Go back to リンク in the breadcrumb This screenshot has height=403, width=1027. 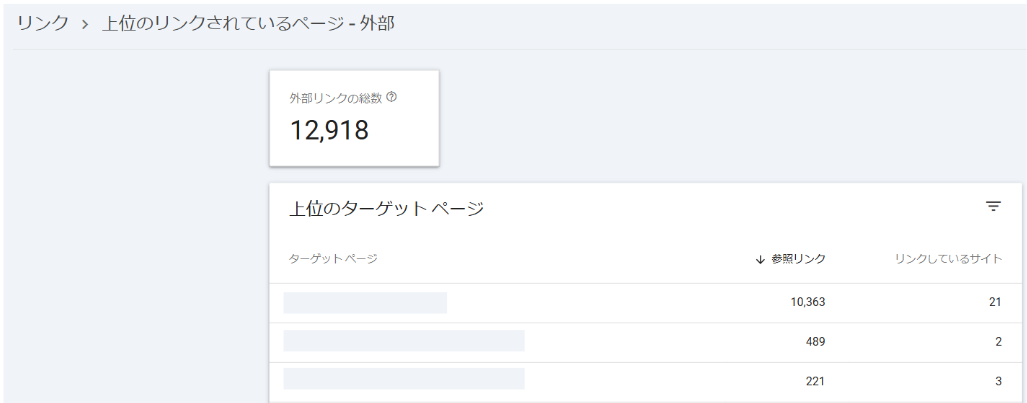[42, 23]
